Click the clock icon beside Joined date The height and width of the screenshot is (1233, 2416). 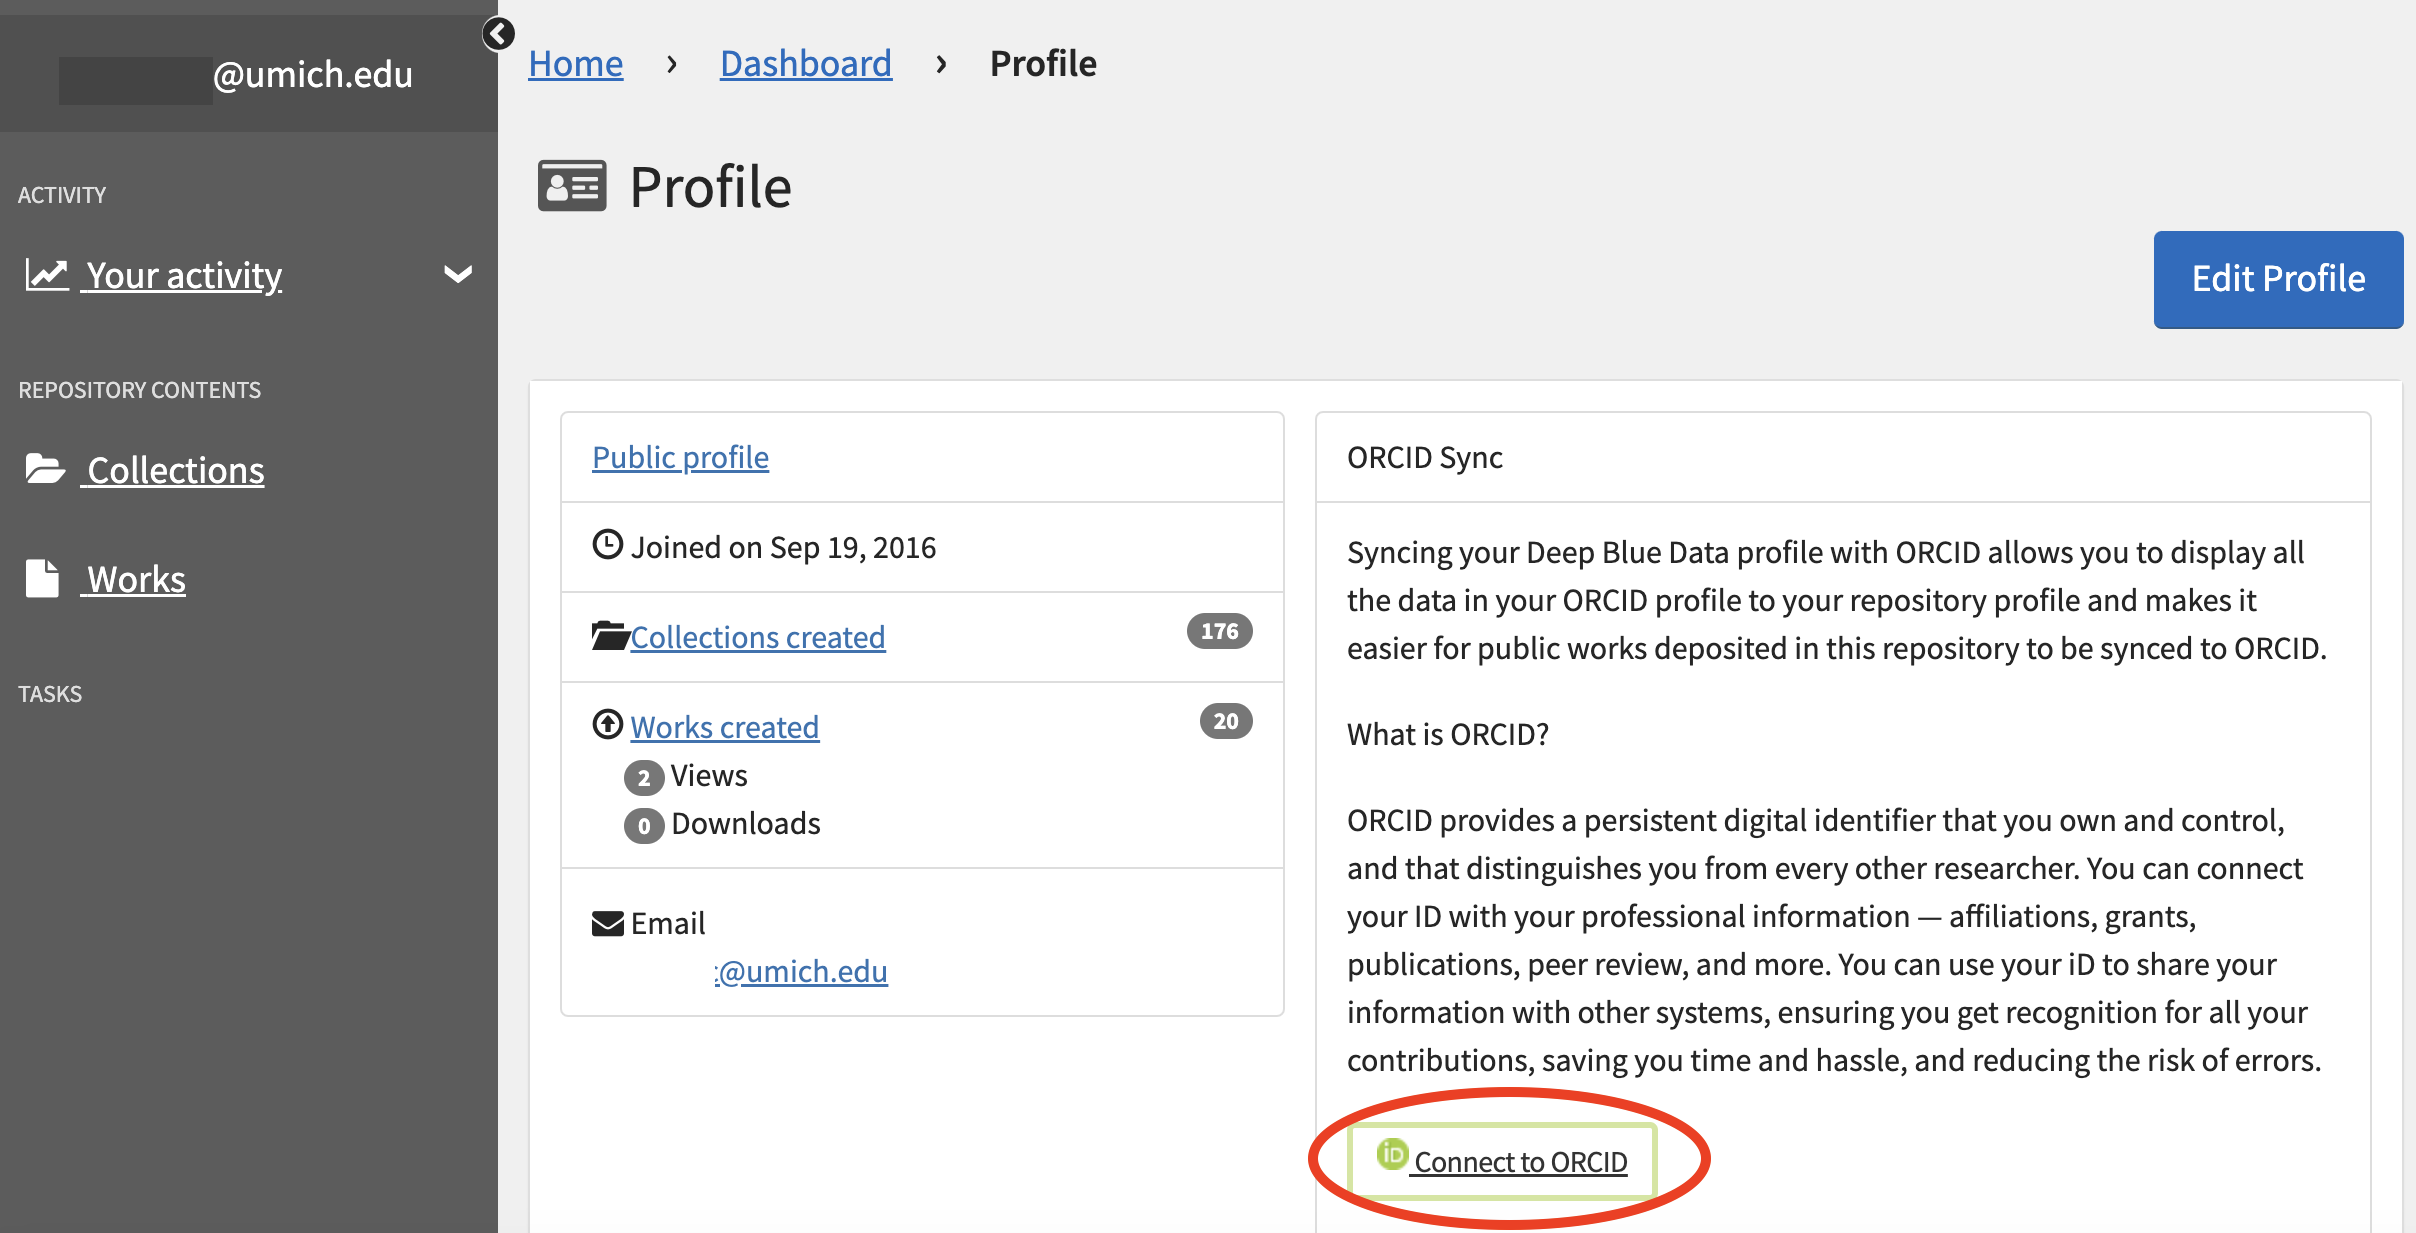tap(607, 545)
